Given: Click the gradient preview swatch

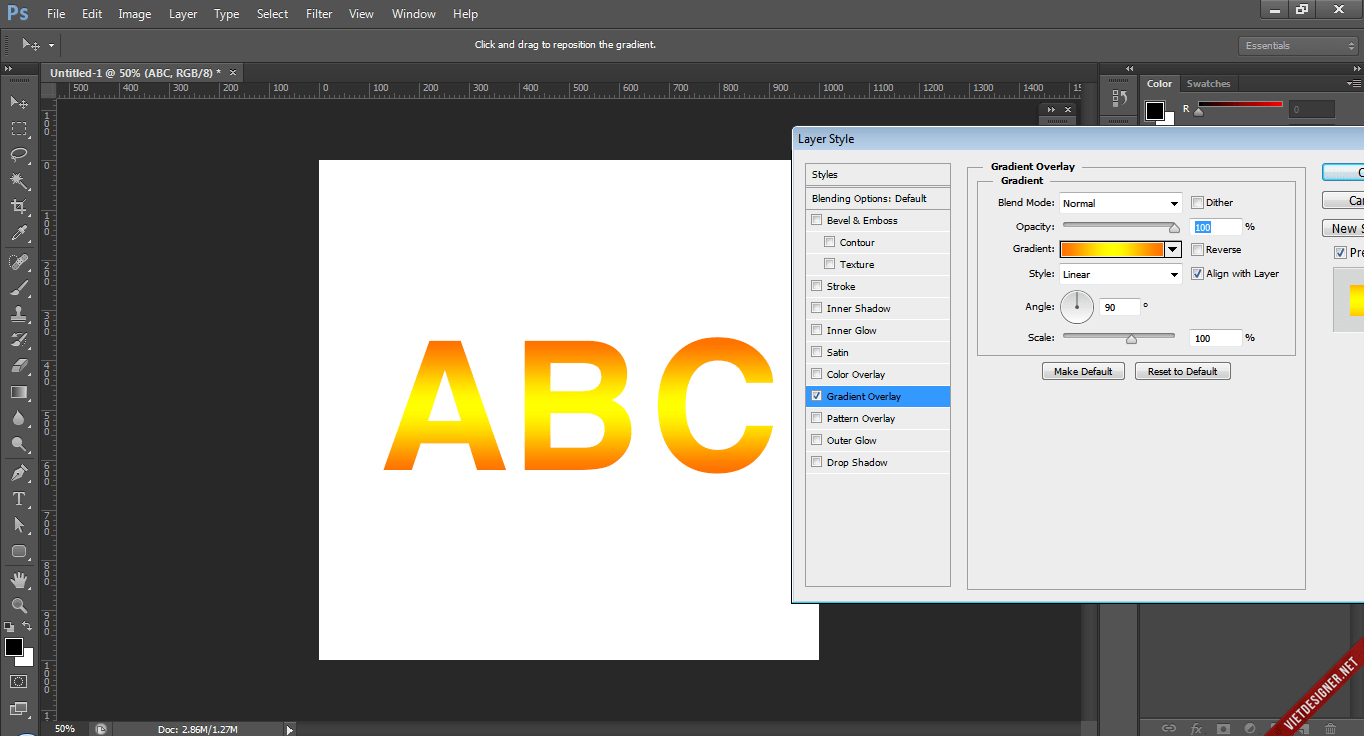Looking at the screenshot, I should pos(1112,250).
